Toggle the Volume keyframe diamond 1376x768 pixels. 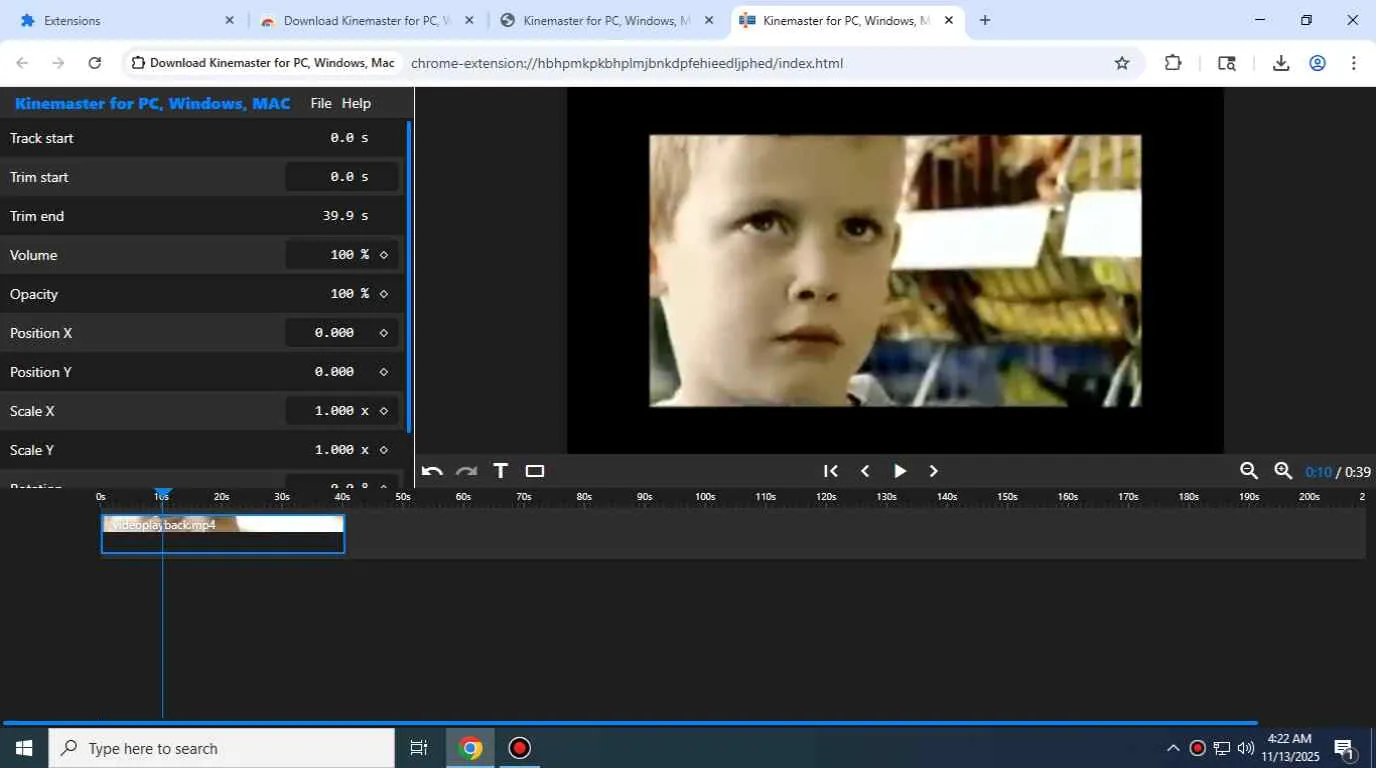384,255
